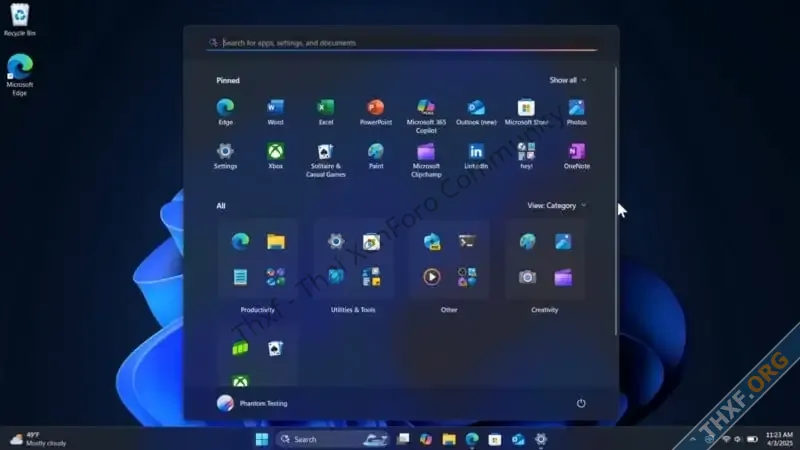Open Settings gear in Utilities & Tools
Image resolution: width=800 pixels, height=450 pixels.
coord(336,241)
